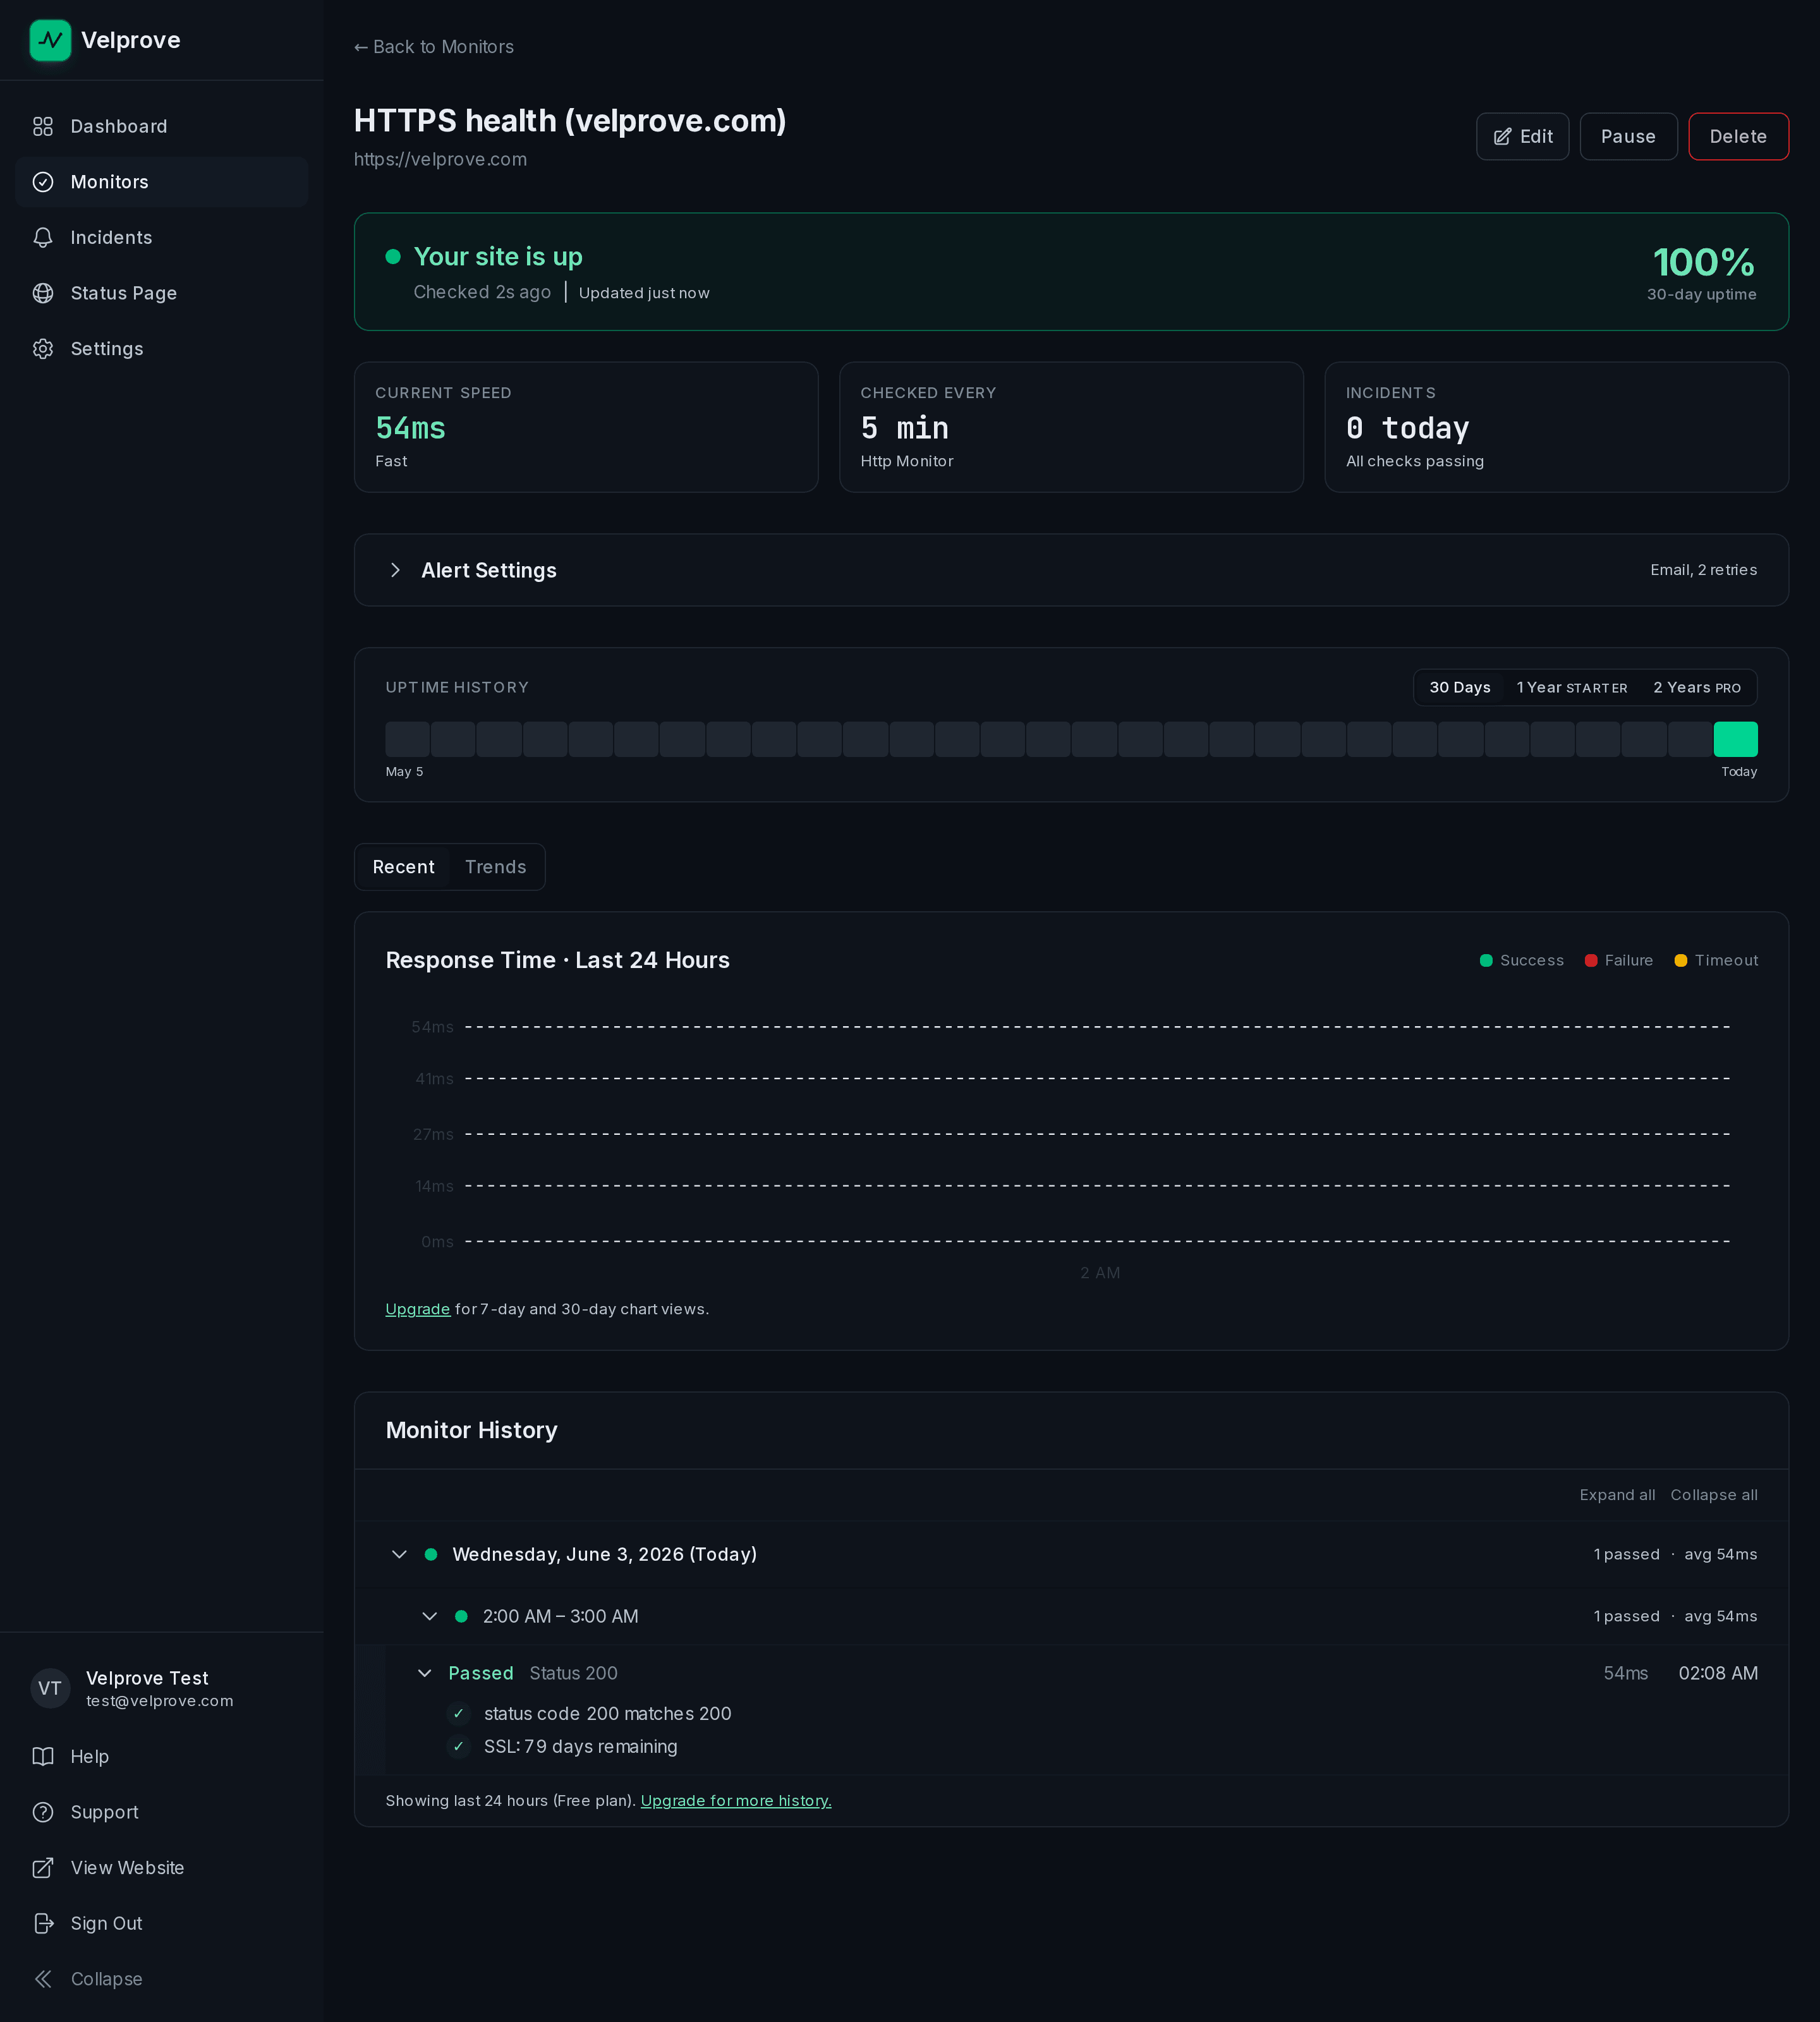1820x2022 pixels.
Task: Toggle Timeout series in chart legend
Action: click(x=1716, y=960)
